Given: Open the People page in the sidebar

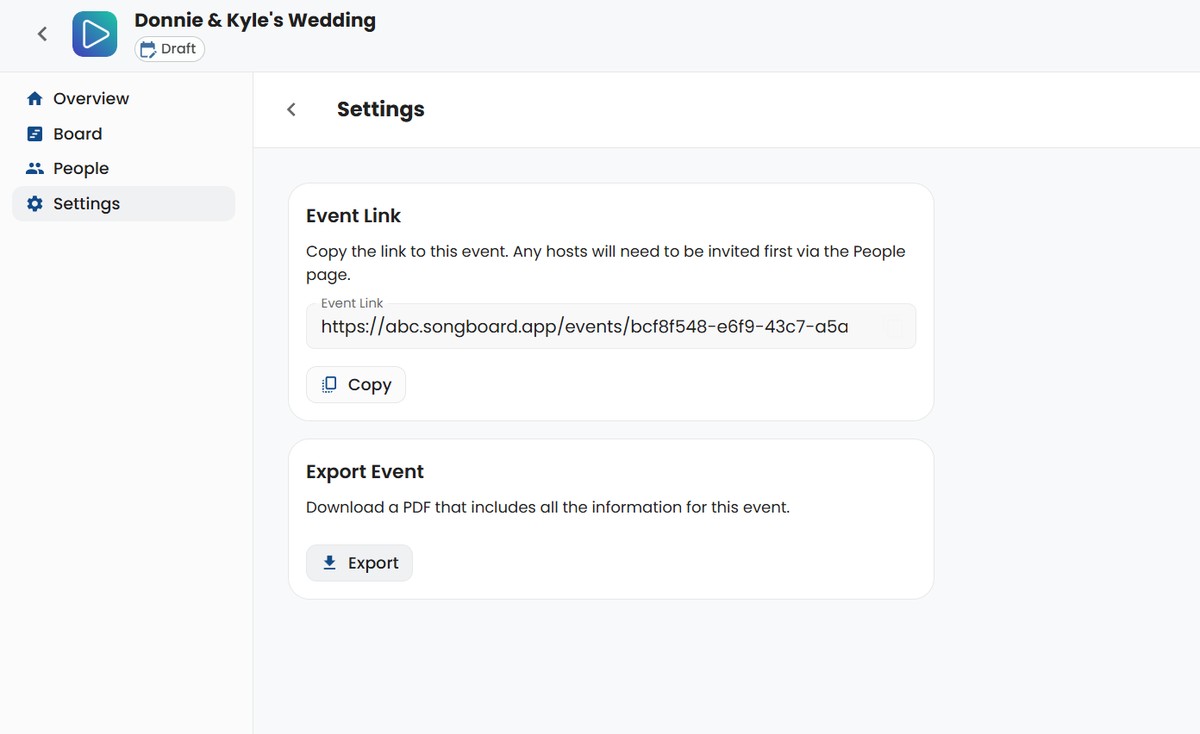Looking at the screenshot, I should click(x=124, y=169).
